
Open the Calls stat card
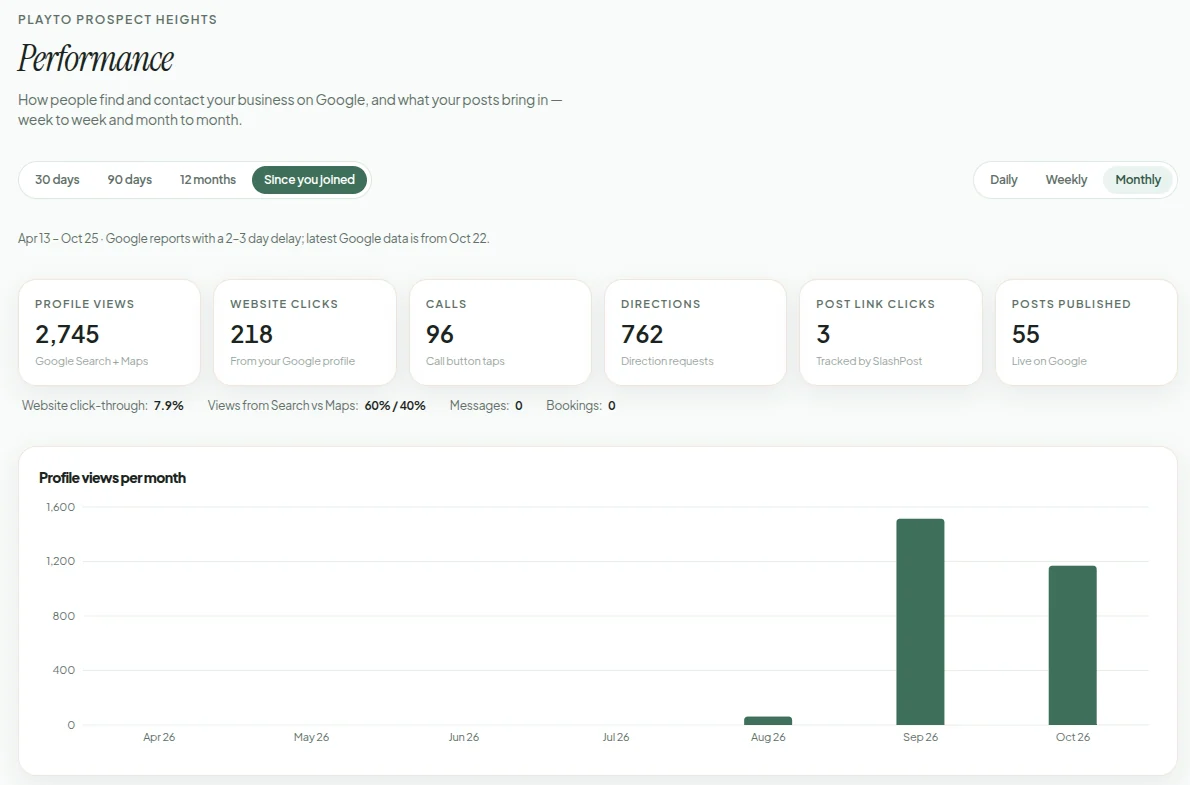pyautogui.click(x=500, y=333)
